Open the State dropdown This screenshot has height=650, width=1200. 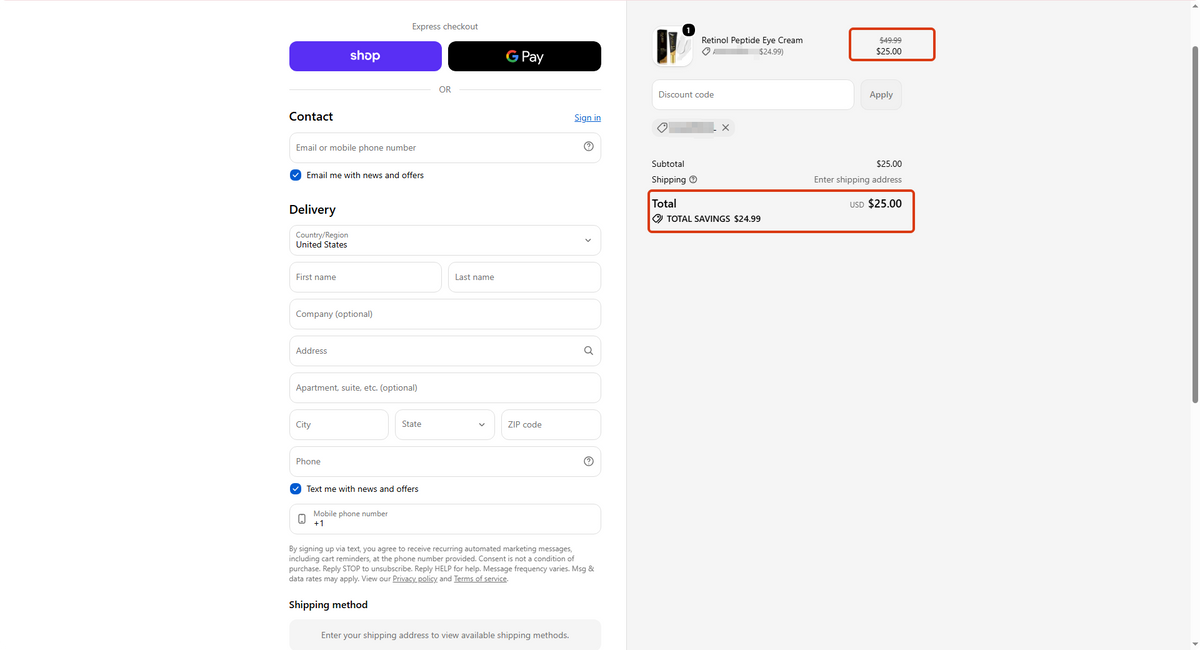[444, 424]
